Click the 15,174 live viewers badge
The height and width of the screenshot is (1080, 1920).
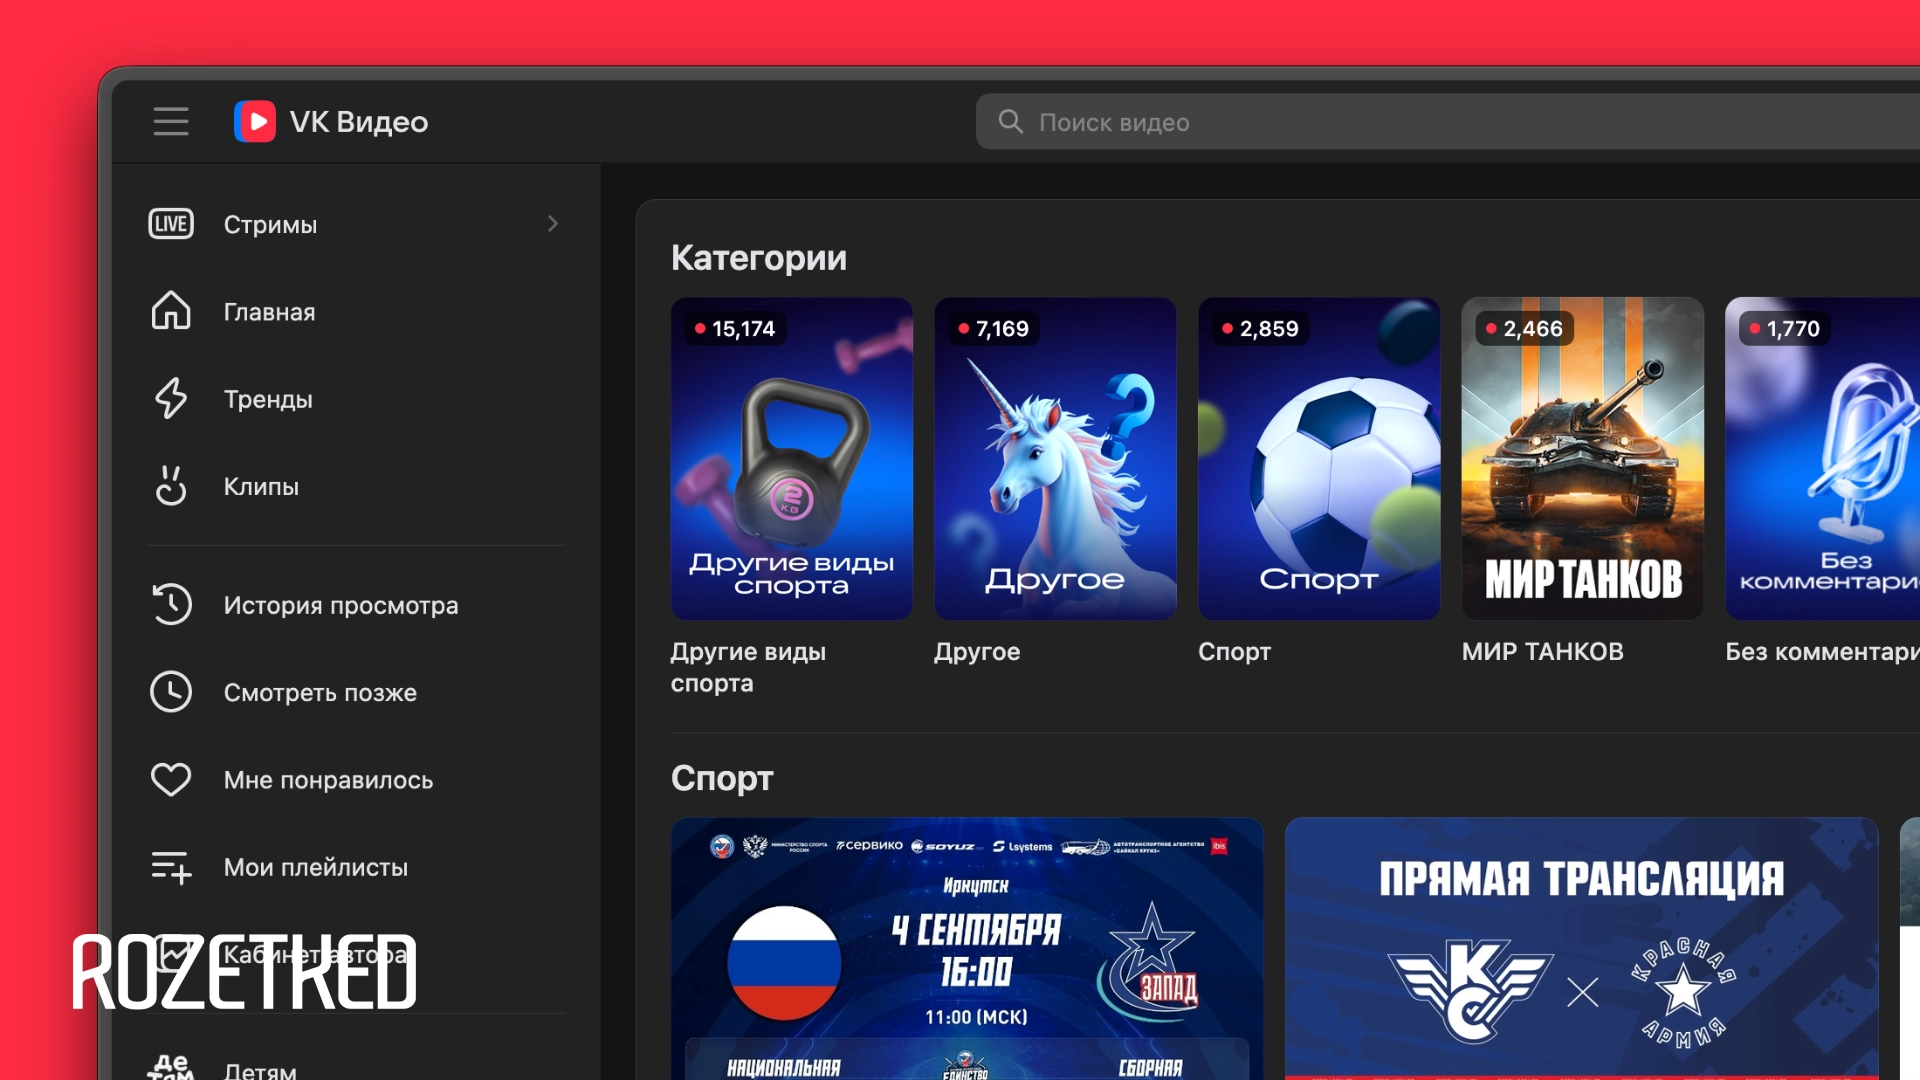pos(735,329)
